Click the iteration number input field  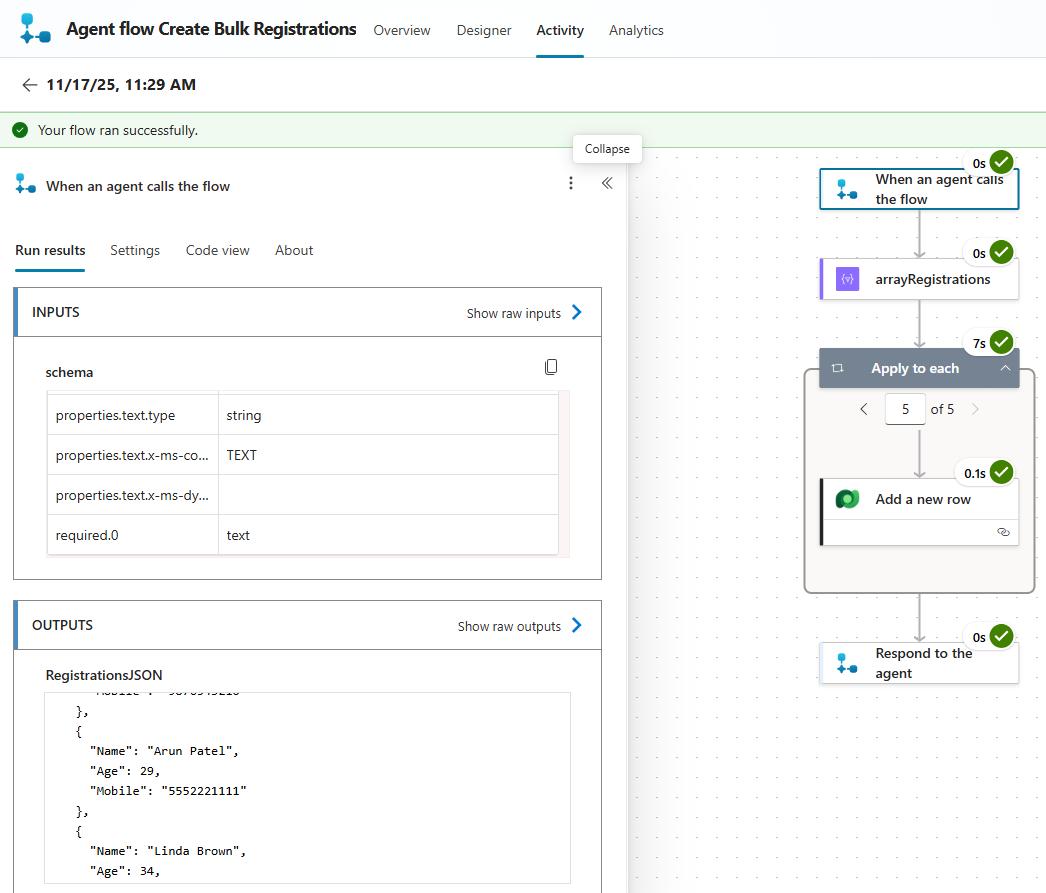[x=905, y=409]
